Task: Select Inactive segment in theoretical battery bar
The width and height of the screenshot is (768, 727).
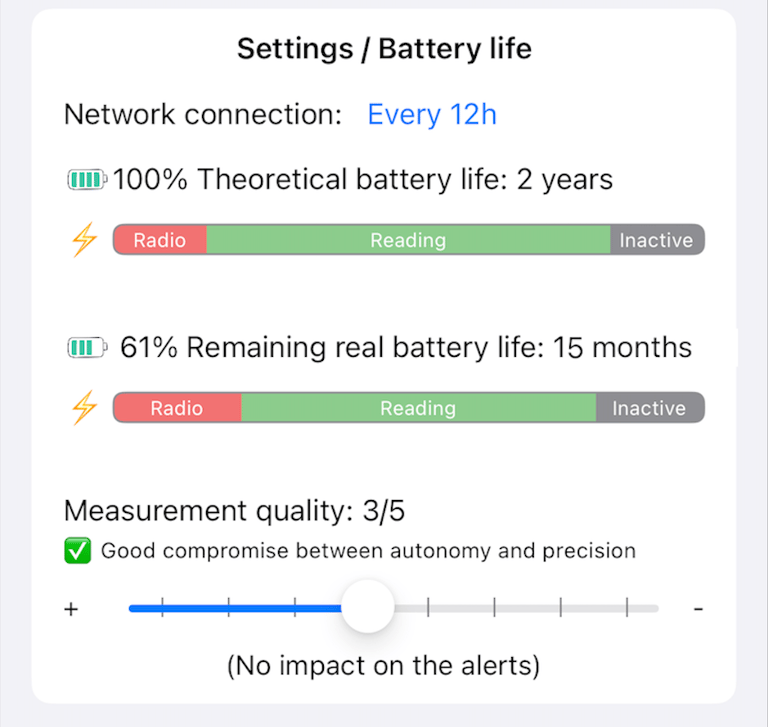Action: tap(657, 240)
